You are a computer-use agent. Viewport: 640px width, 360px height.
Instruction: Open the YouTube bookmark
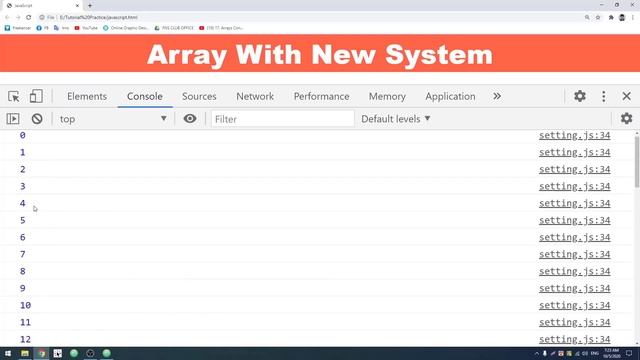86,28
